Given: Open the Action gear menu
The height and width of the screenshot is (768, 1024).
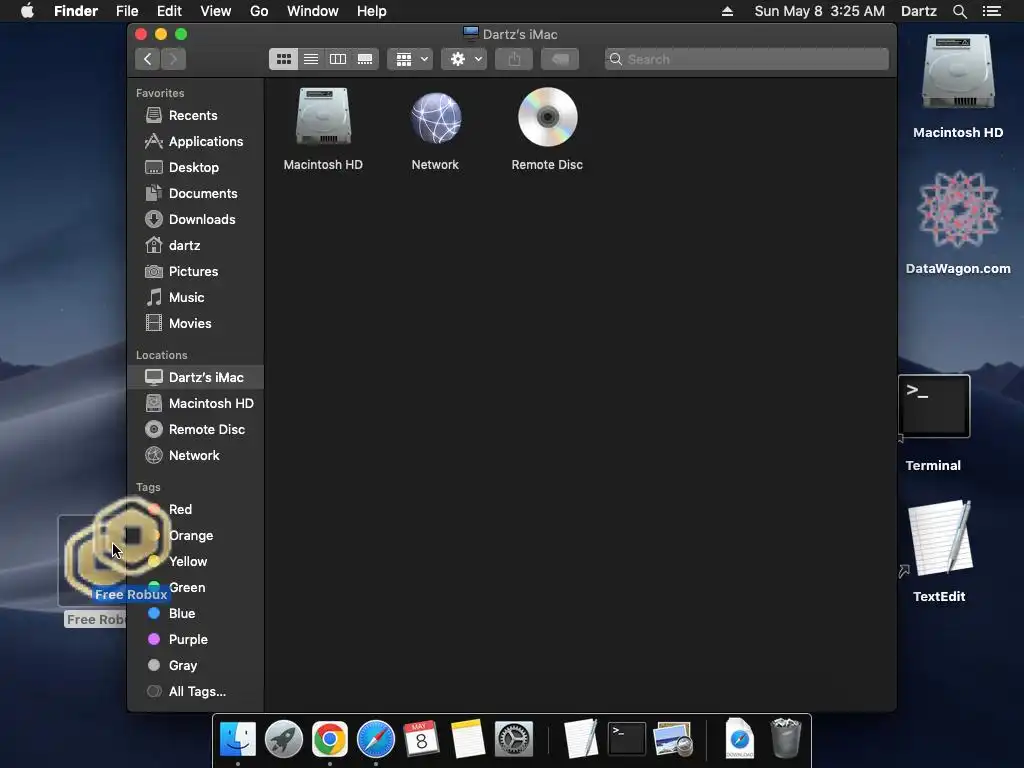Looking at the screenshot, I should pyautogui.click(x=464, y=59).
